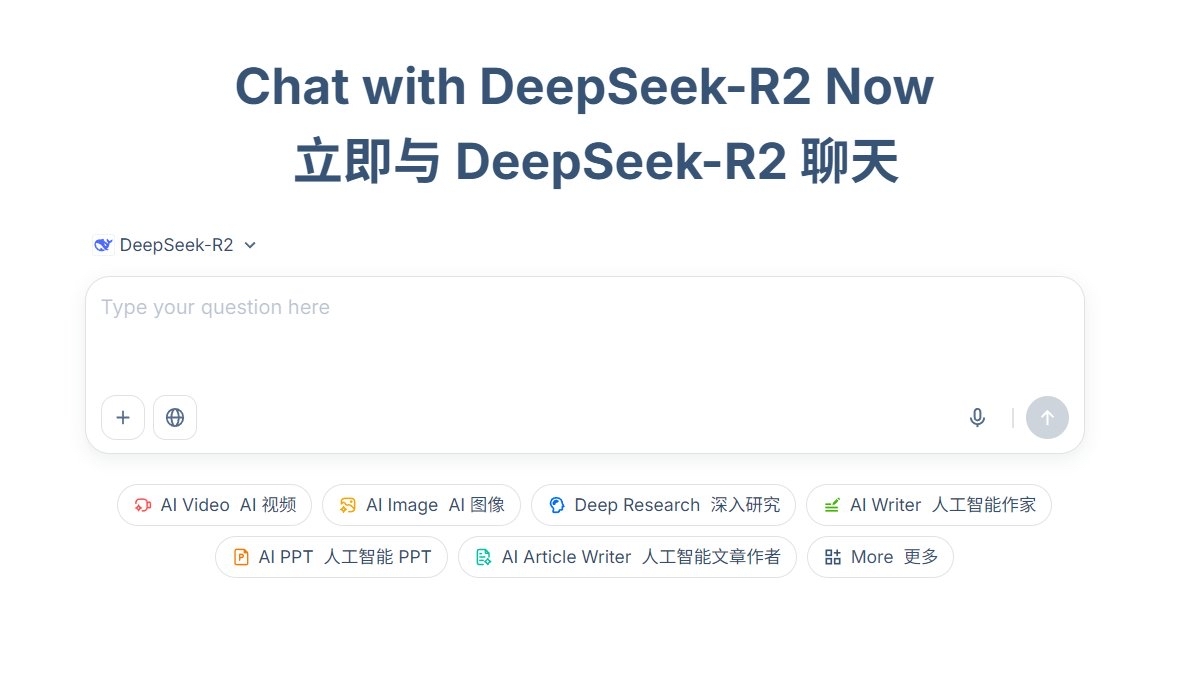1201x680 pixels.
Task: Open the AI Video tool
Action: click(214, 505)
